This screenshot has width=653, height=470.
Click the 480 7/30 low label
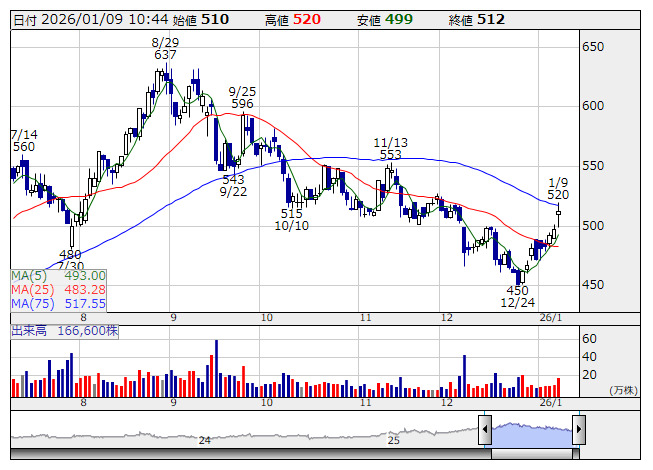click(70, 260)
